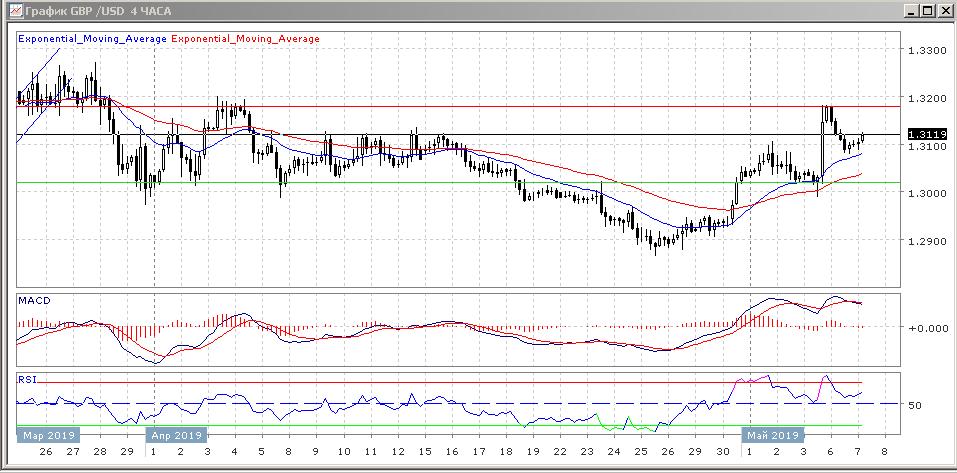
Task: Select the Май 2019 month marker
Action: 771,436
